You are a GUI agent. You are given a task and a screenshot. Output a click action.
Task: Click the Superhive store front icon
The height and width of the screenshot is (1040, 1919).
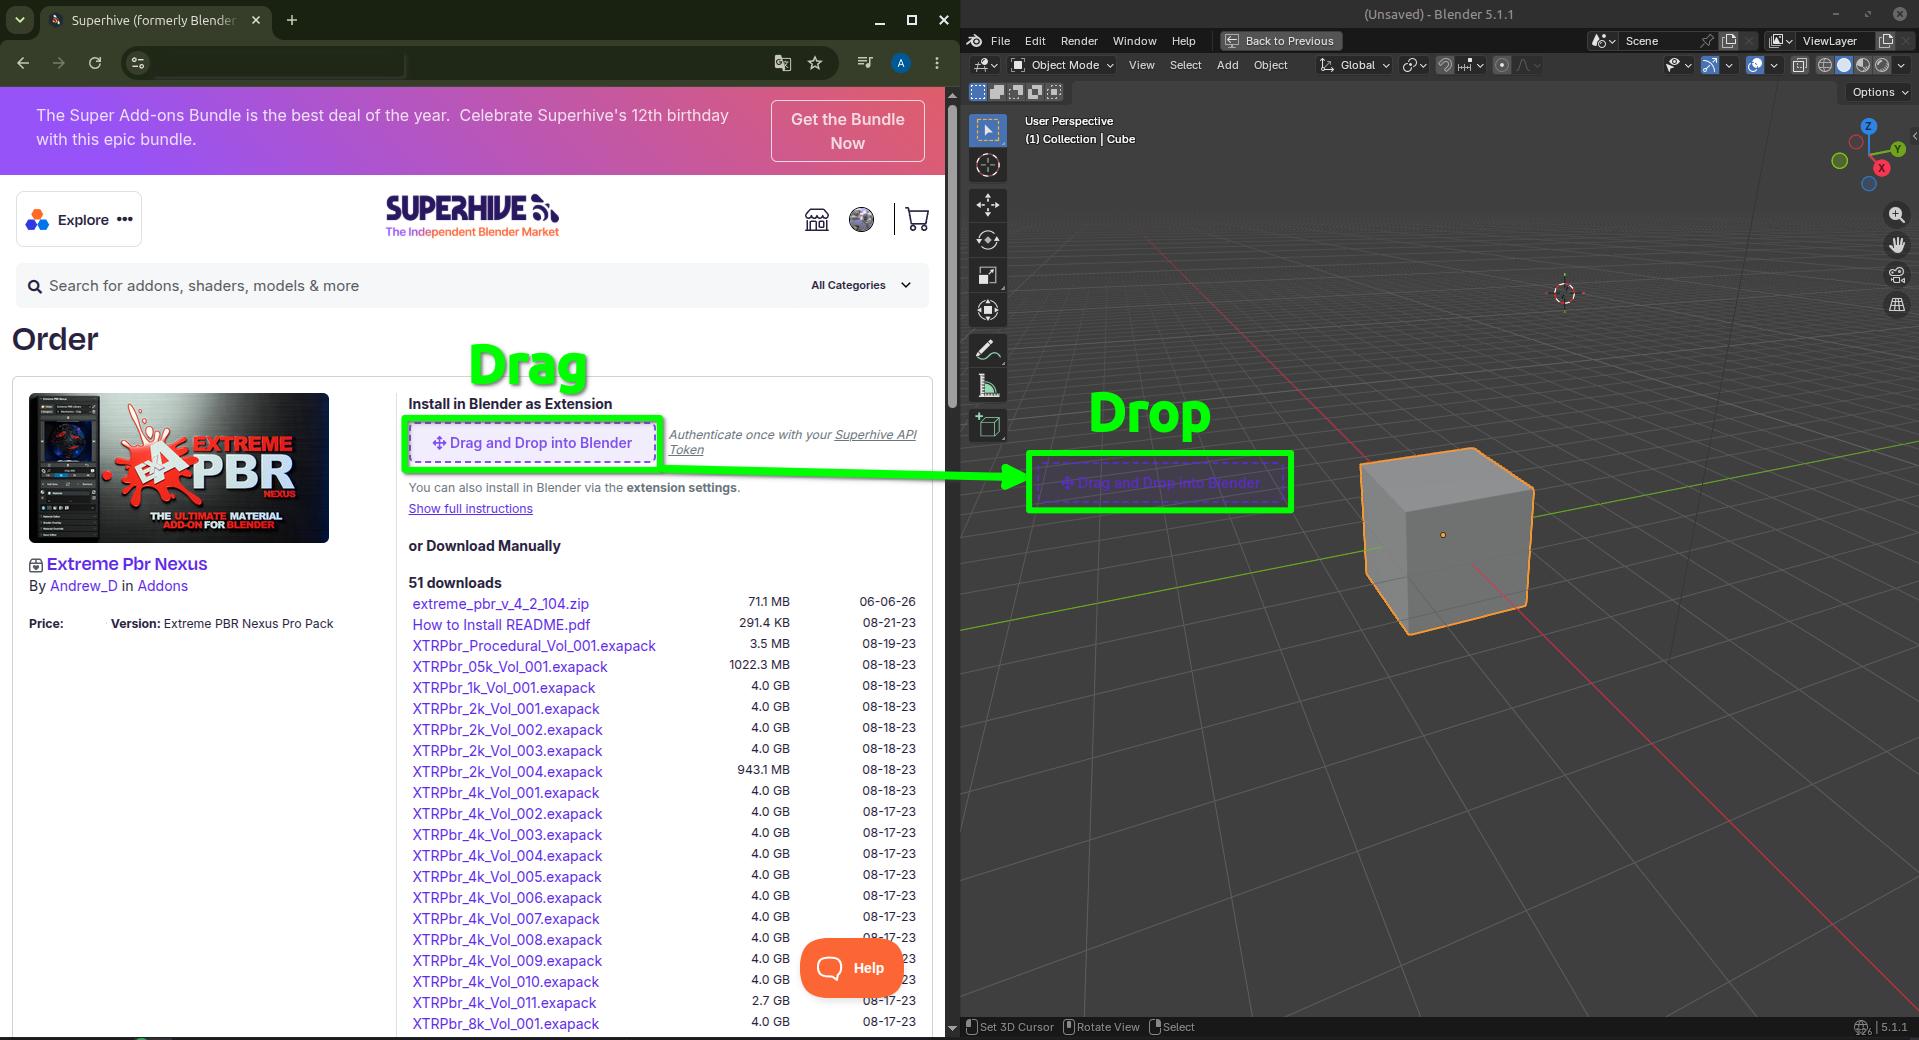click(x=817, y=219)
